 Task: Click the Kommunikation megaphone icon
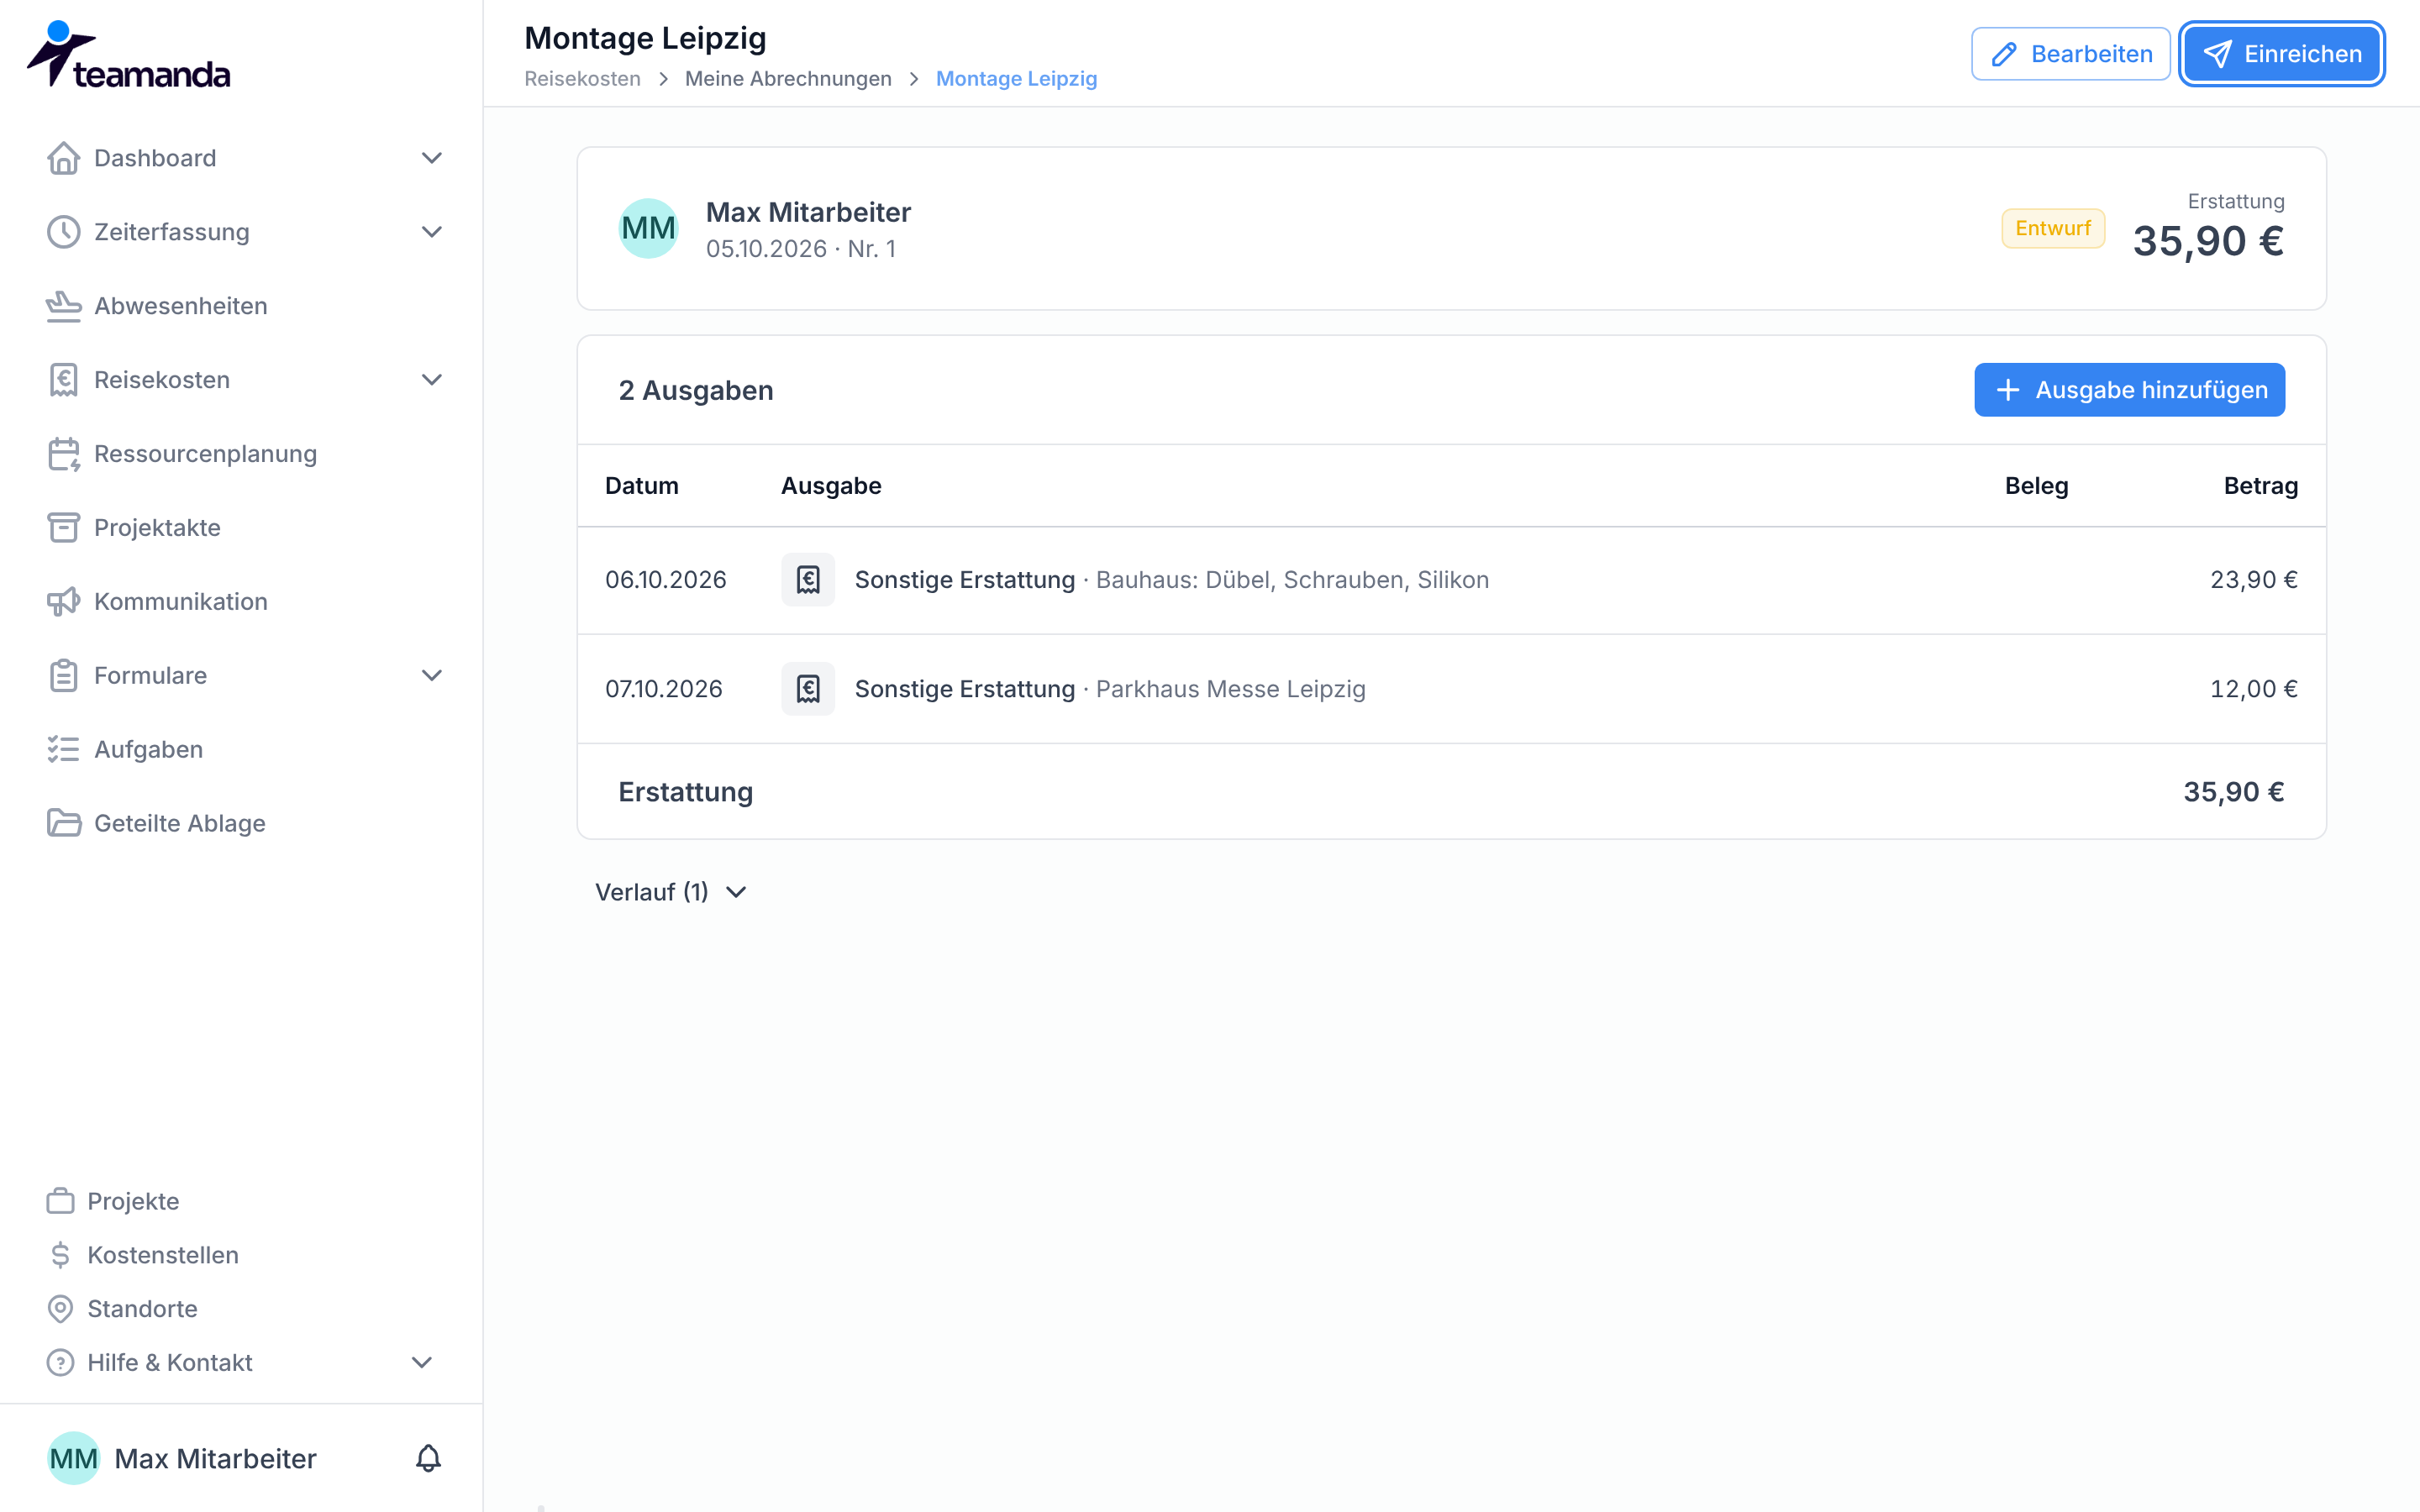tap(63, 602)
